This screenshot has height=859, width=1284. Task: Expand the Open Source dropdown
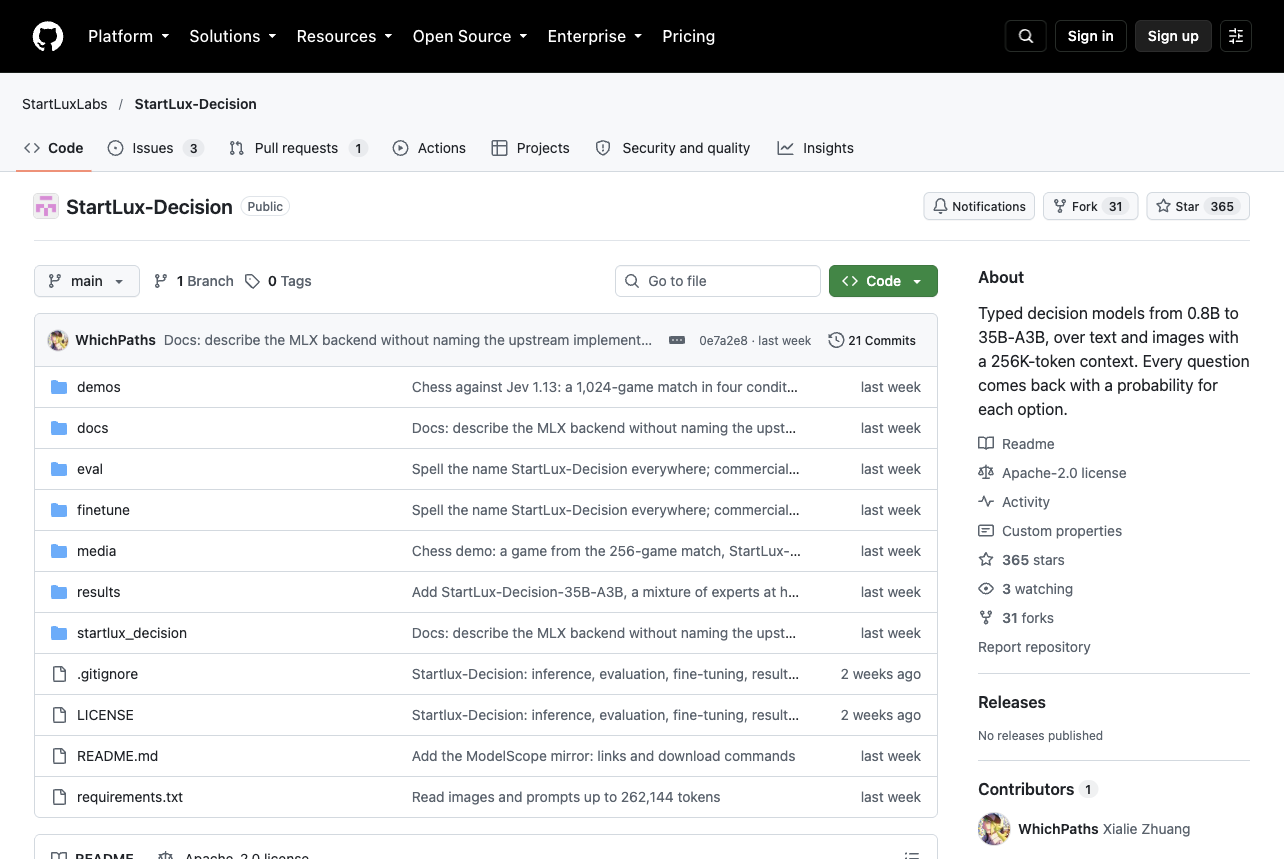470,36
